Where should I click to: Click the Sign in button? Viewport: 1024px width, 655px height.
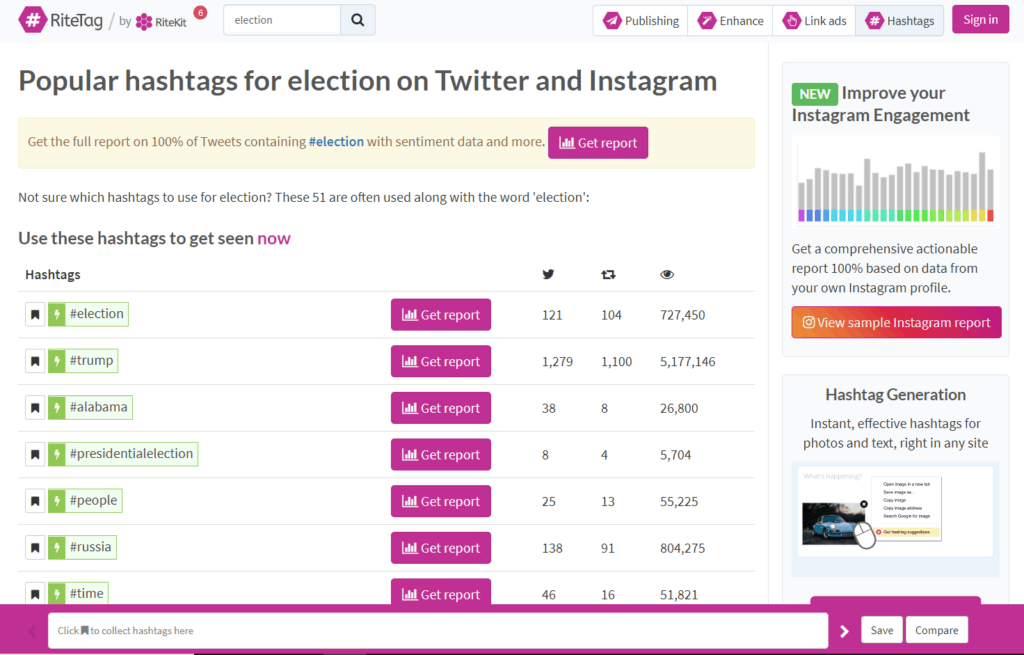click(980, 19)
